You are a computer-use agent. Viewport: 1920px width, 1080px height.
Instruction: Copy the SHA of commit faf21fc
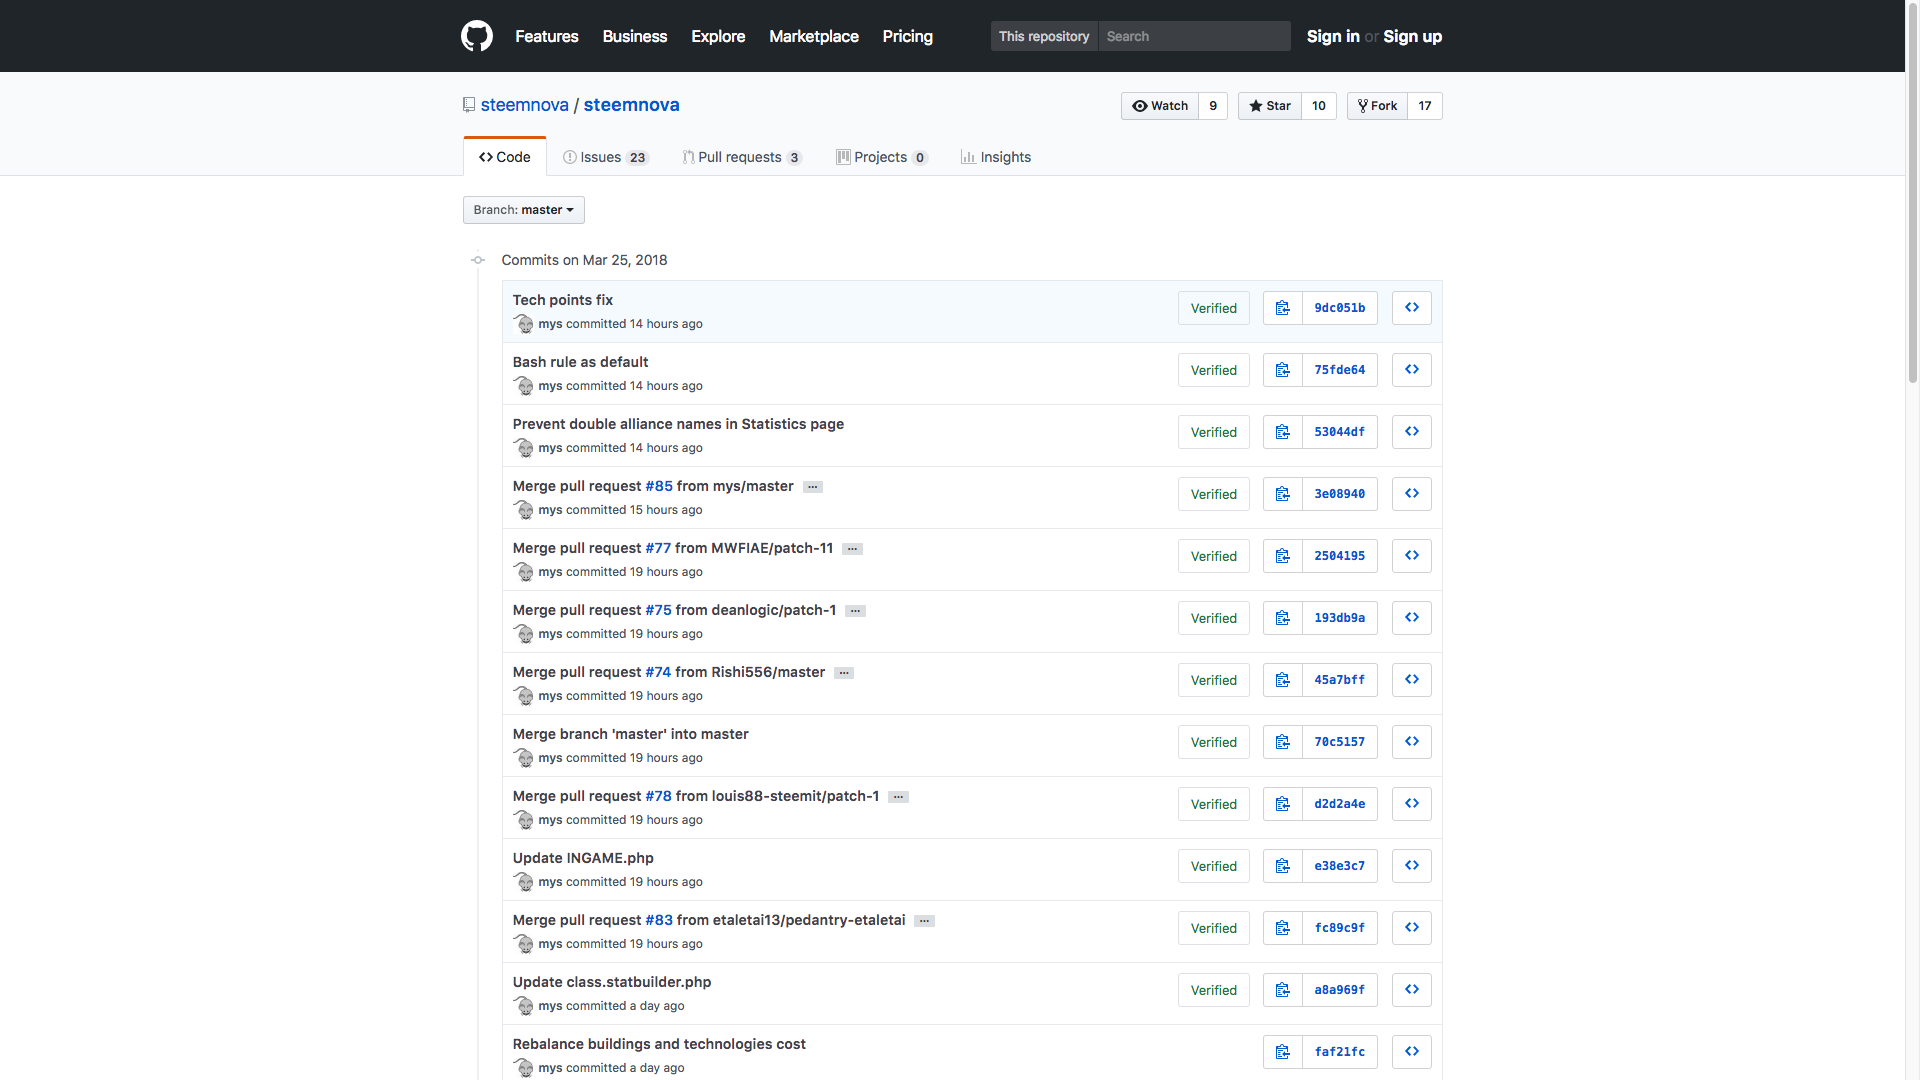[1282, 1052]
